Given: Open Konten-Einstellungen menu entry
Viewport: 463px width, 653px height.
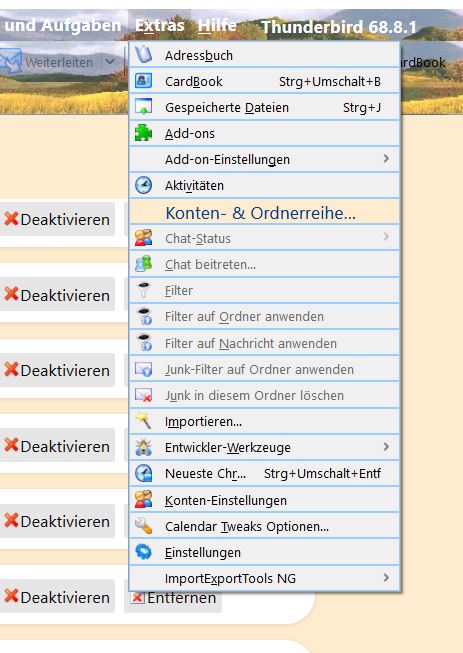Looking at the screenshot, I should tap(264, 500).
